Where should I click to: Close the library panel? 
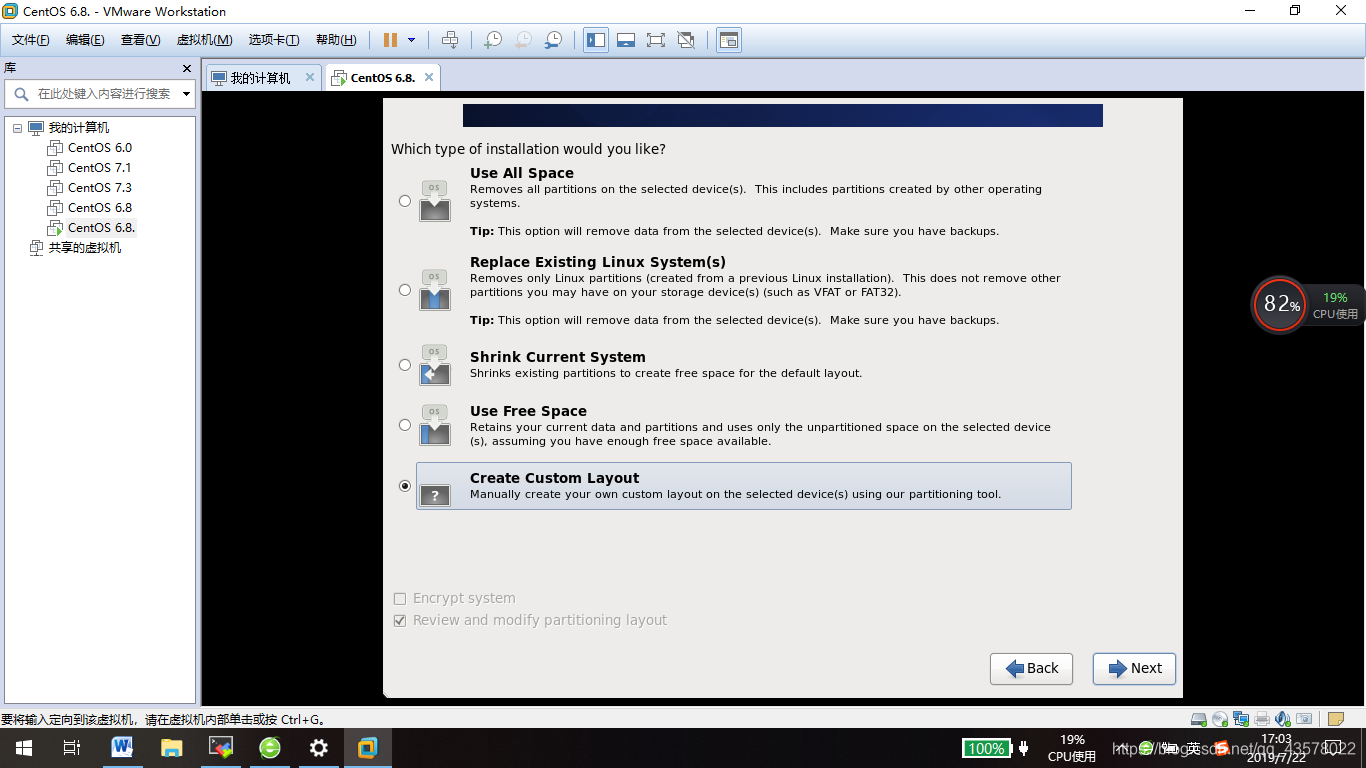click(x=186, y=68)
